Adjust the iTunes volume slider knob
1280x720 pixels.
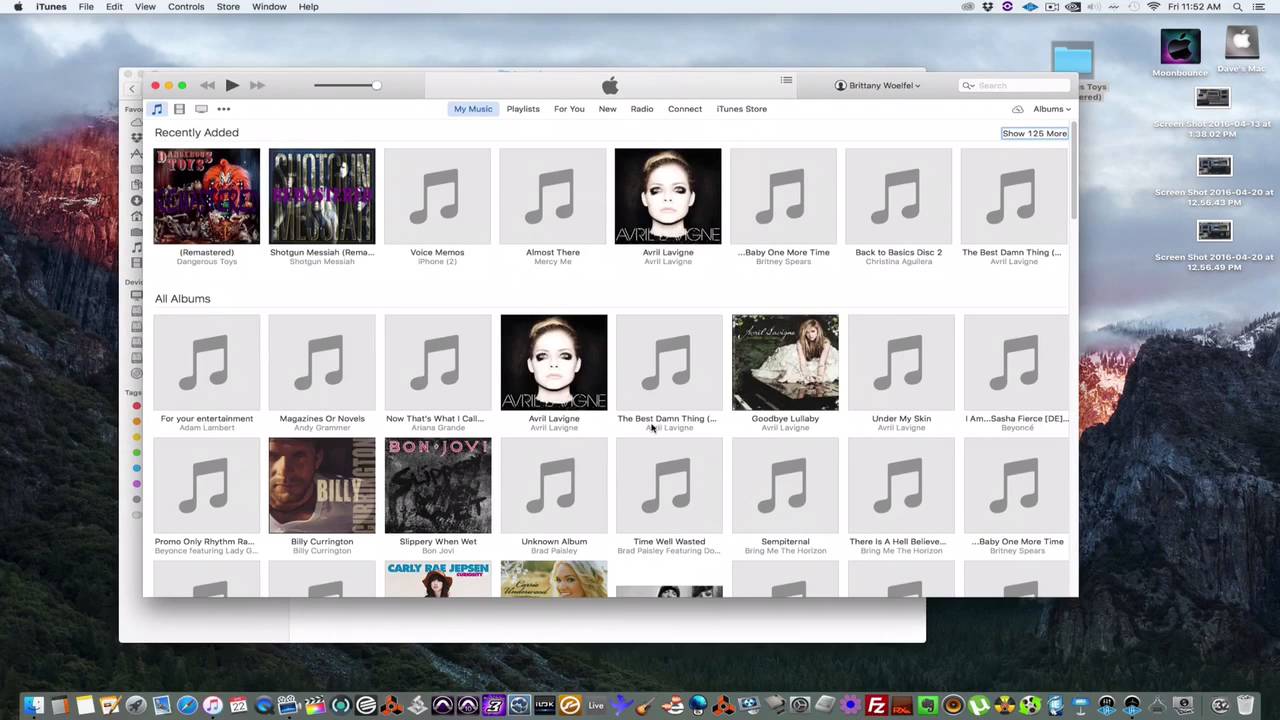click(376, 85)
